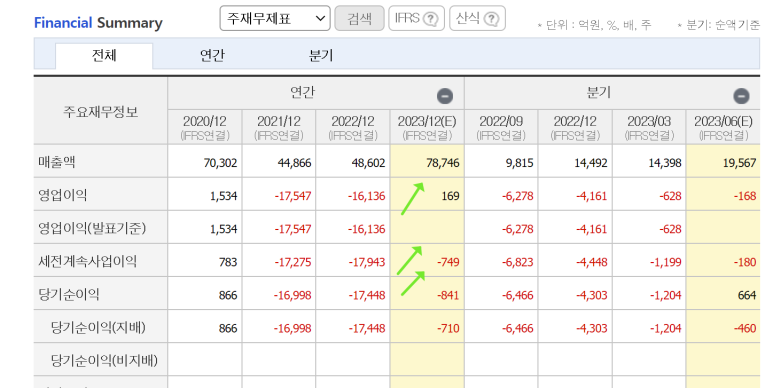Select the 영업이익(발표기준) row label
Viewport: 773px width, 388px height.
coord(92,228)
